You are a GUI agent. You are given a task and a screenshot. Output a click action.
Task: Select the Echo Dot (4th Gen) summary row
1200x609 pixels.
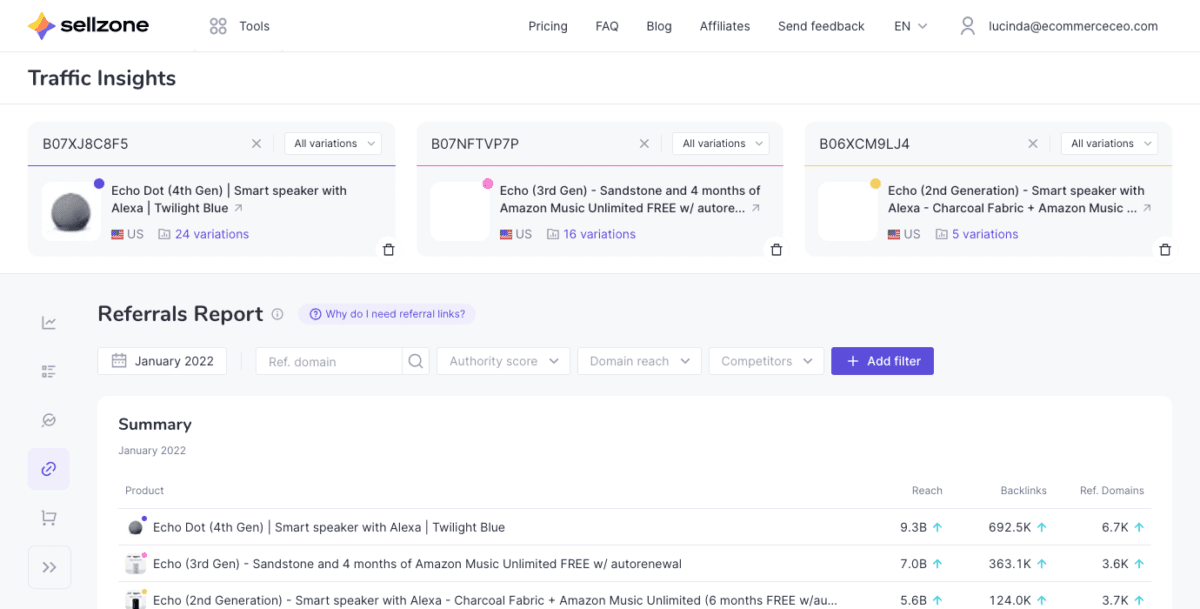[635, 527]
